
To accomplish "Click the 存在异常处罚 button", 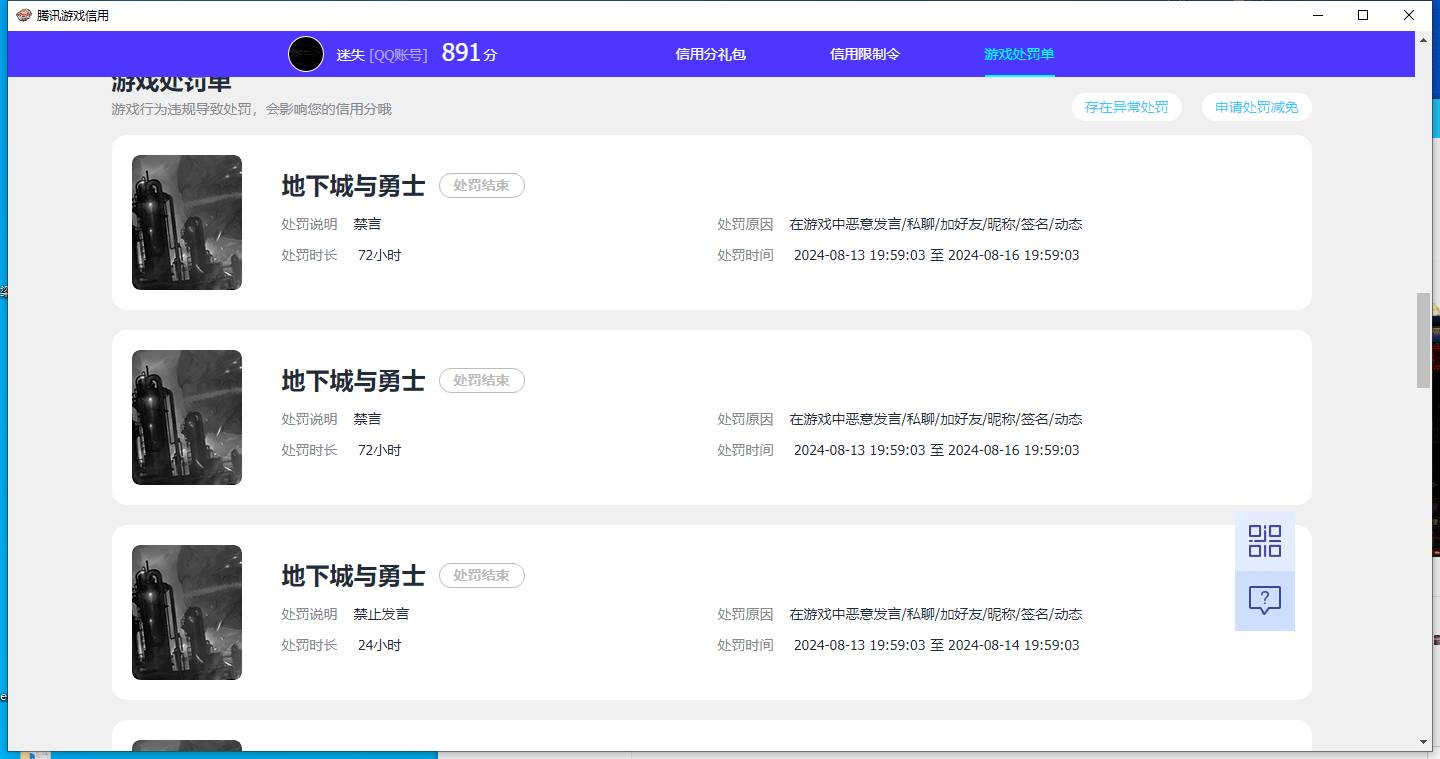I will point(1127,107).
